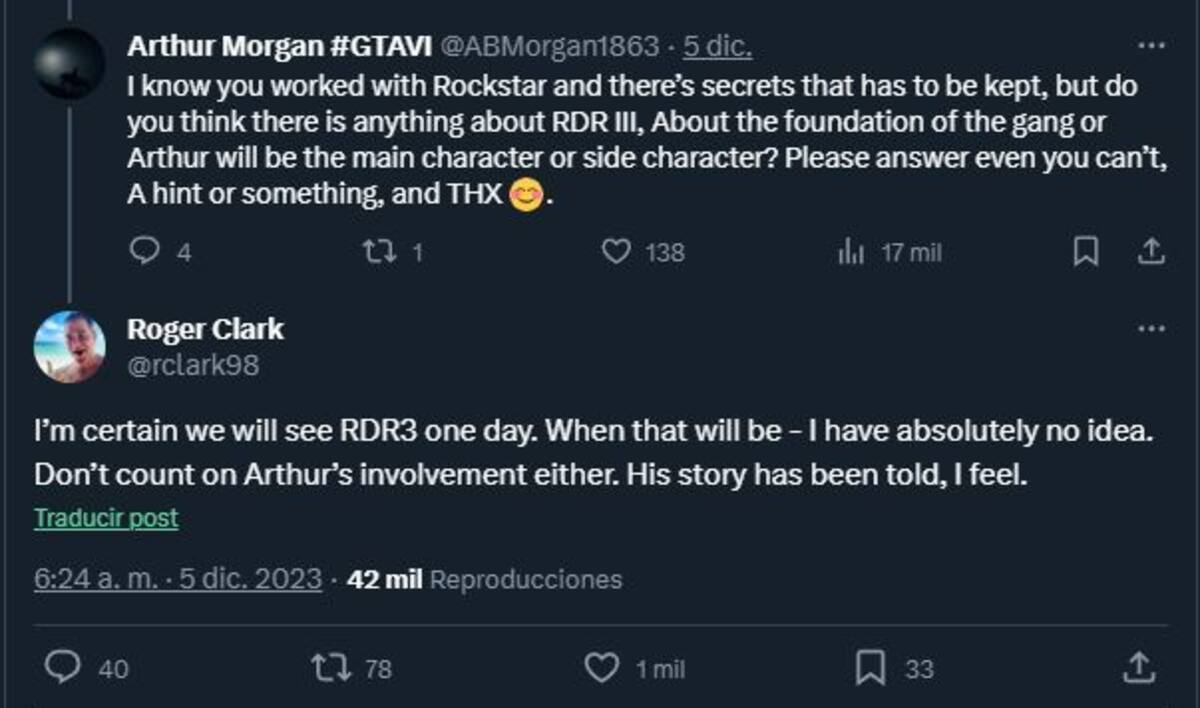Click the Traducir post link
Viewport: 1200px width, 708px height.
(106, 518)
